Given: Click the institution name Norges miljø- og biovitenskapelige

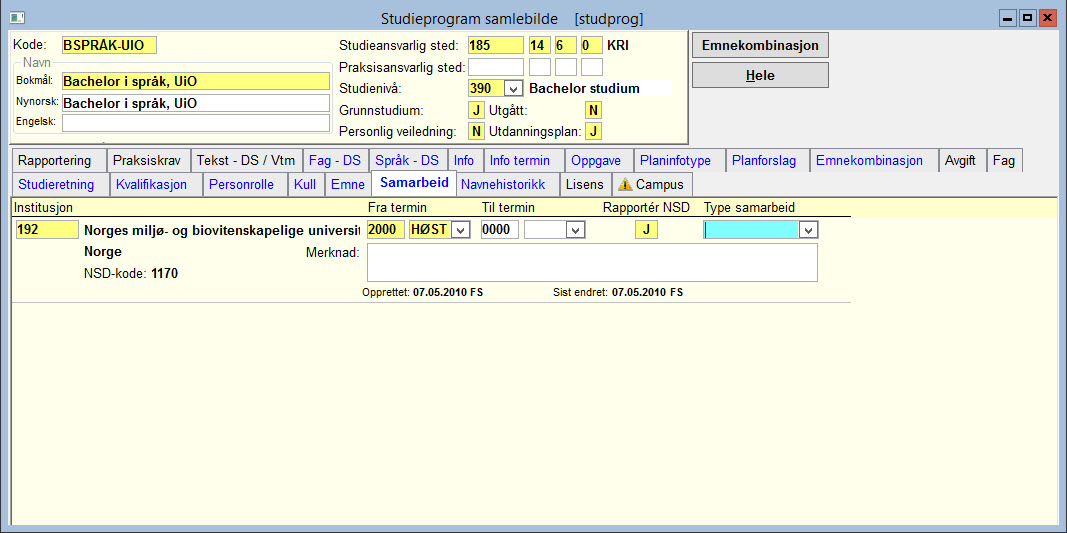Looking at the screenshot, I should click(x=221, y=230).
